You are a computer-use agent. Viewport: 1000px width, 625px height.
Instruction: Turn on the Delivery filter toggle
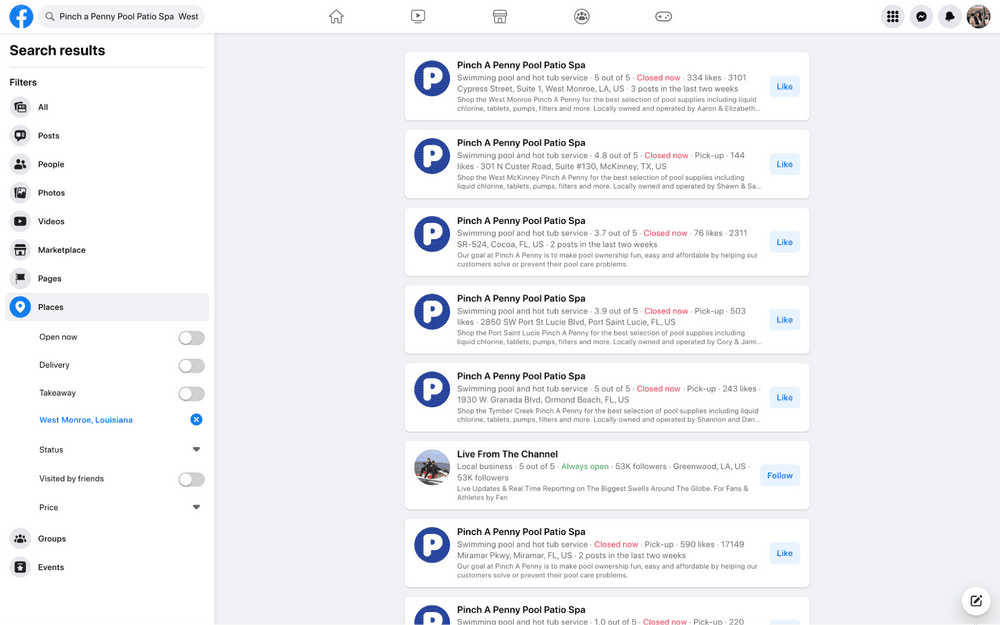[x=191, y=366]
